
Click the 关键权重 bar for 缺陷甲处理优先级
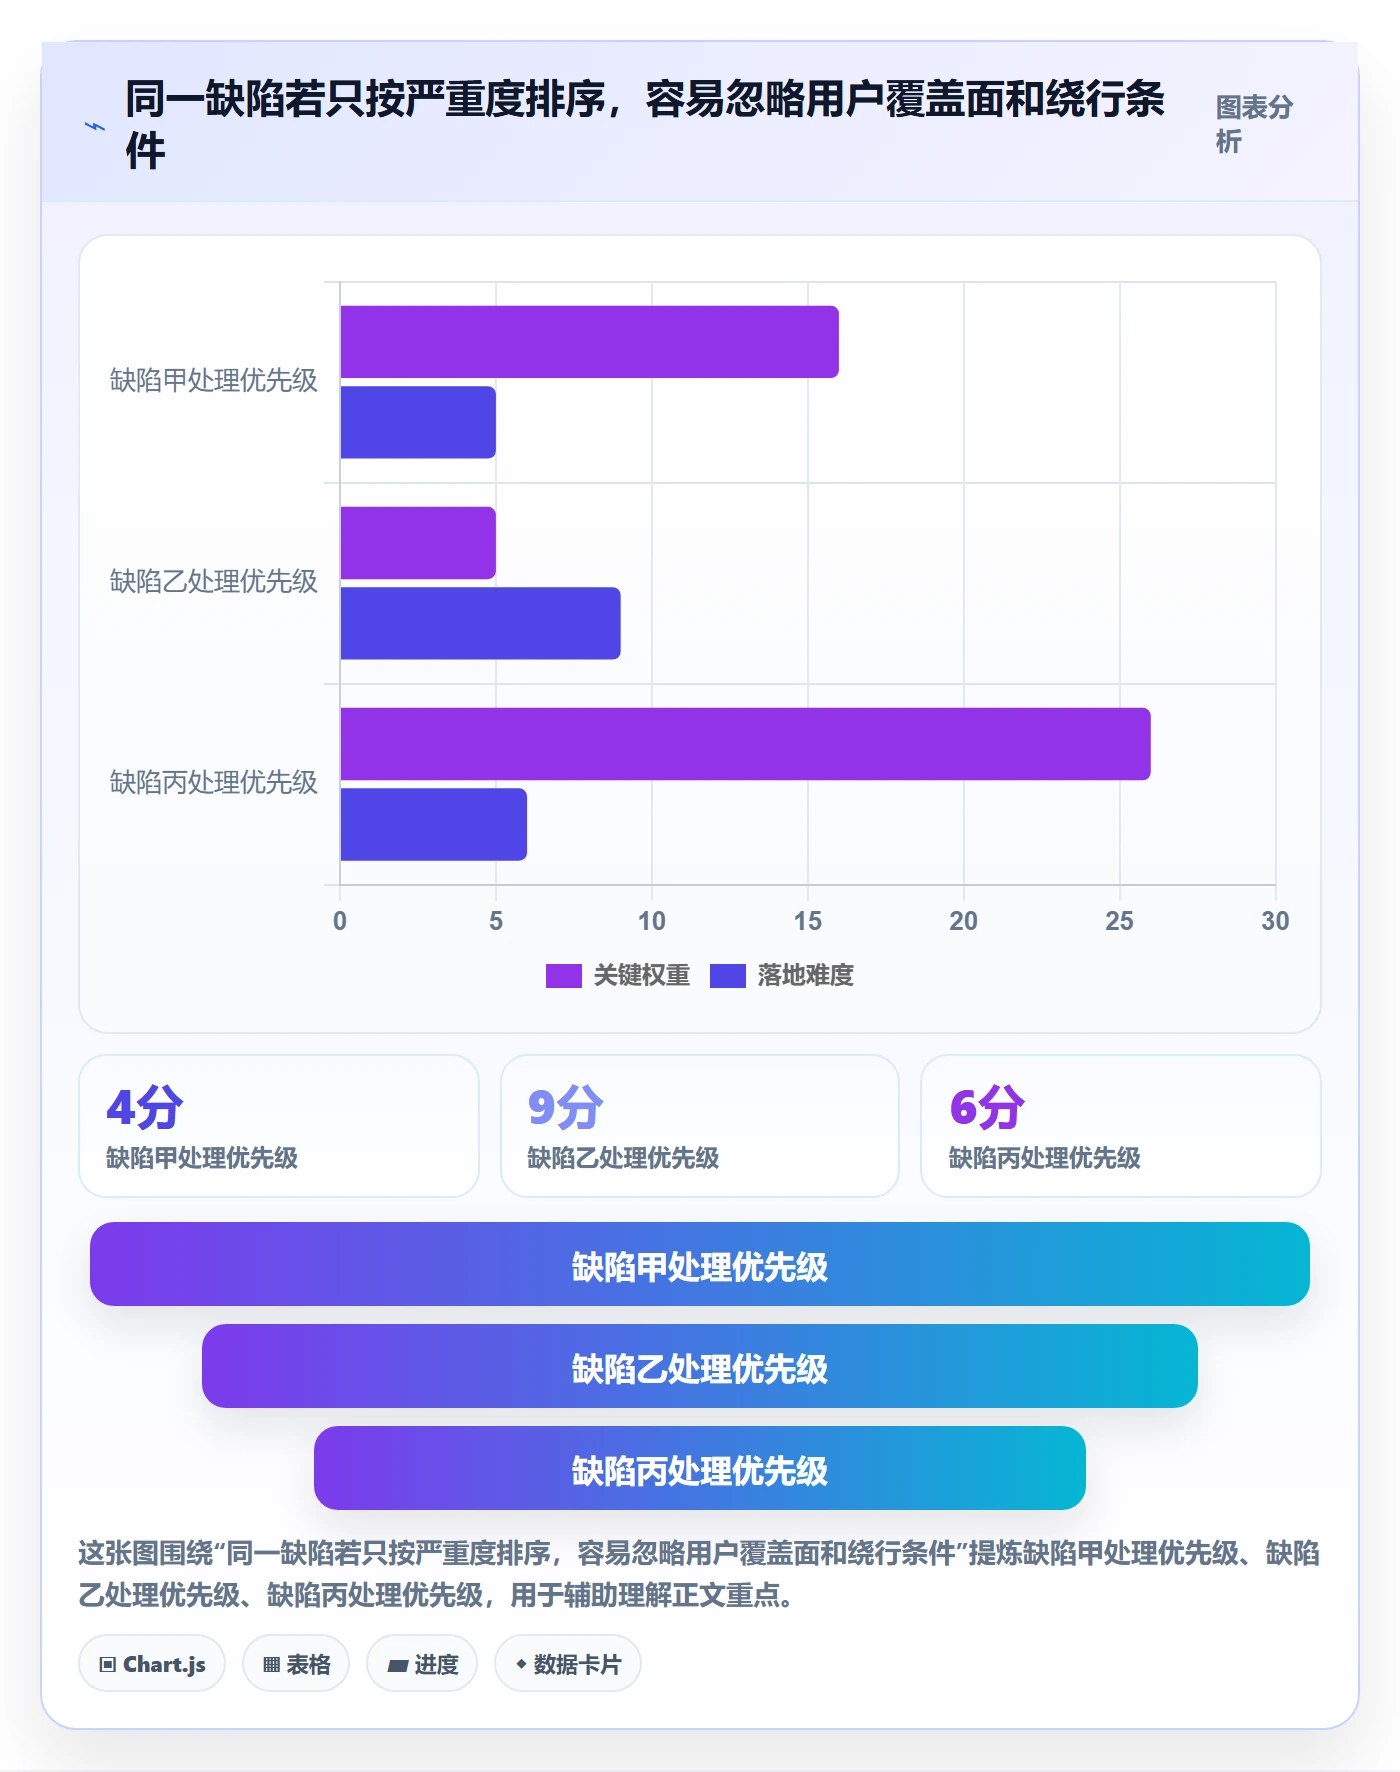[590, 342]
